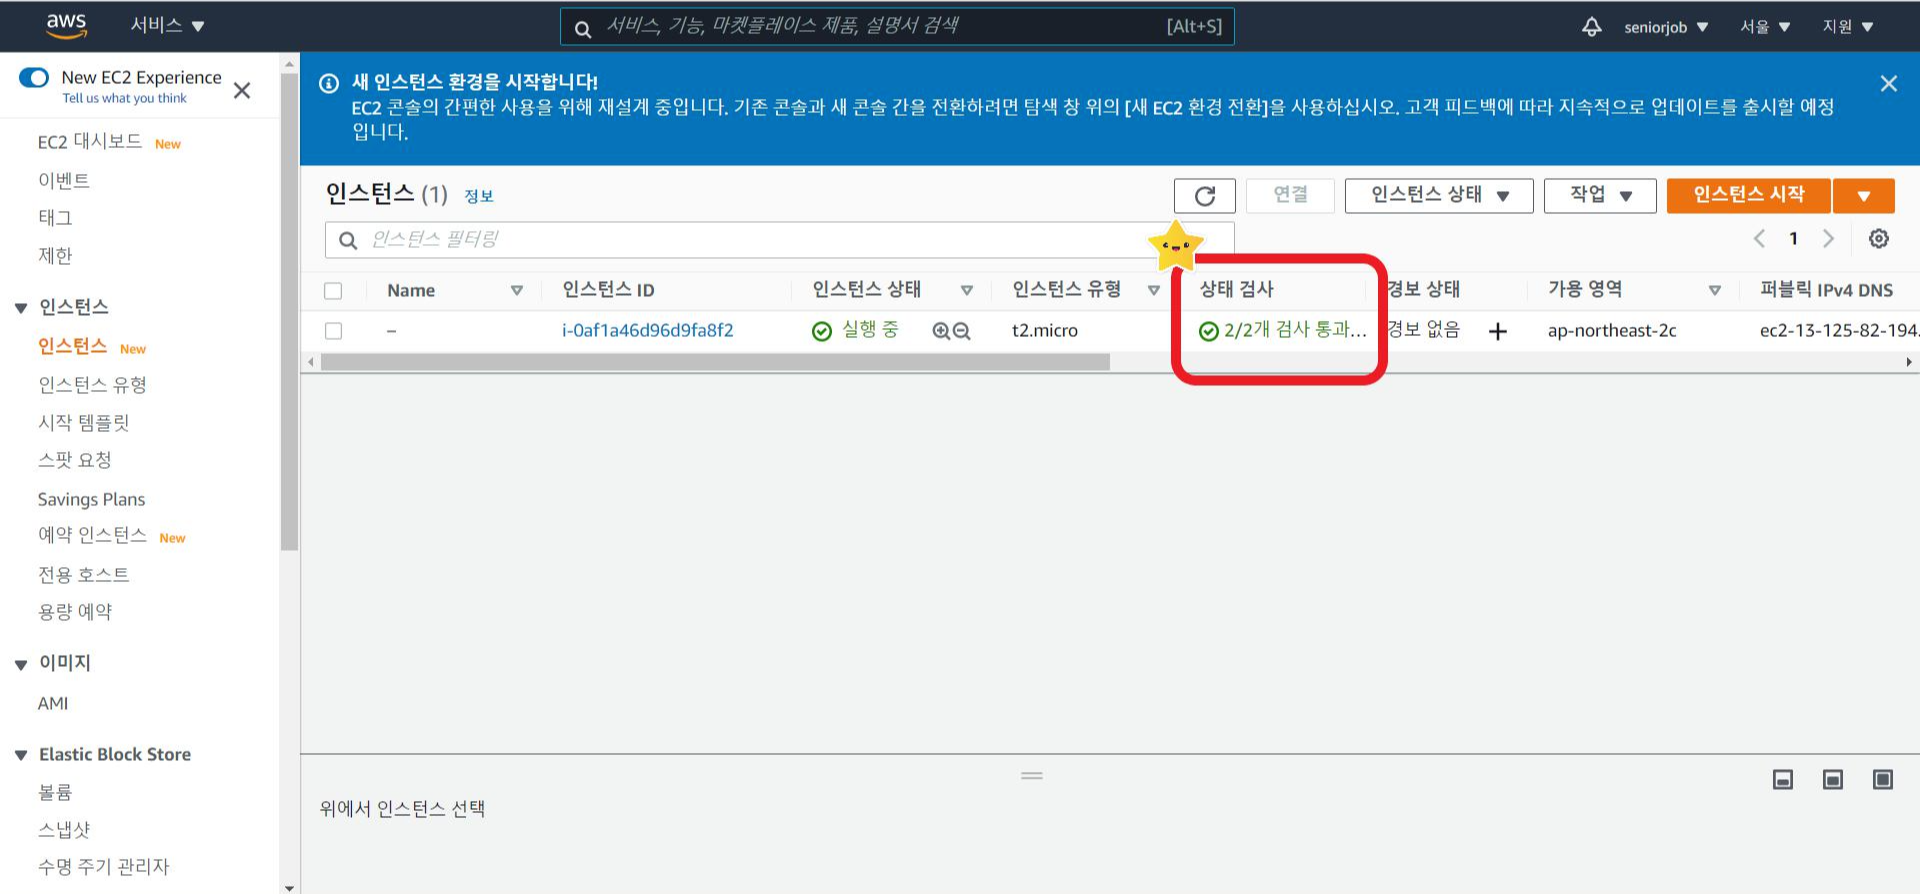Open 이벤트 in the sidebar
Viewport: 1920px width, 894px height.
click(64, 180)
